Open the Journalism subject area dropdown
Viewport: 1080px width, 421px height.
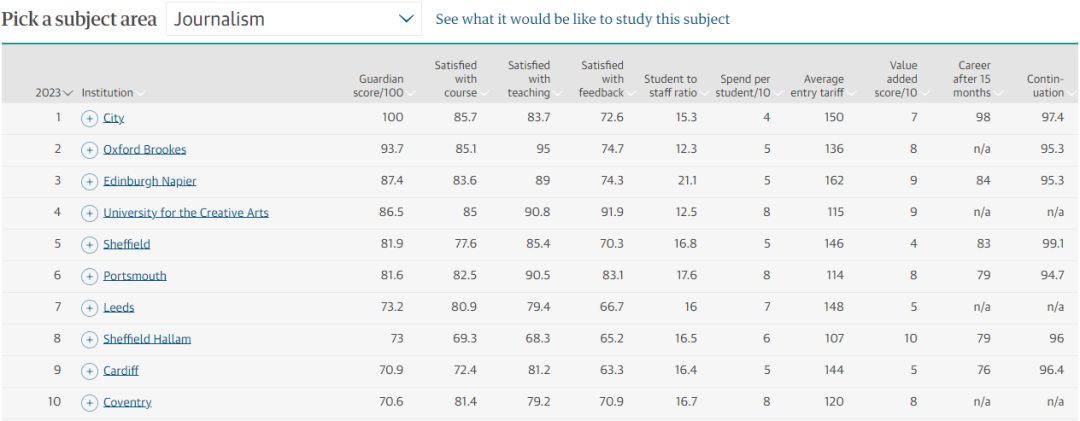[293, 19]
